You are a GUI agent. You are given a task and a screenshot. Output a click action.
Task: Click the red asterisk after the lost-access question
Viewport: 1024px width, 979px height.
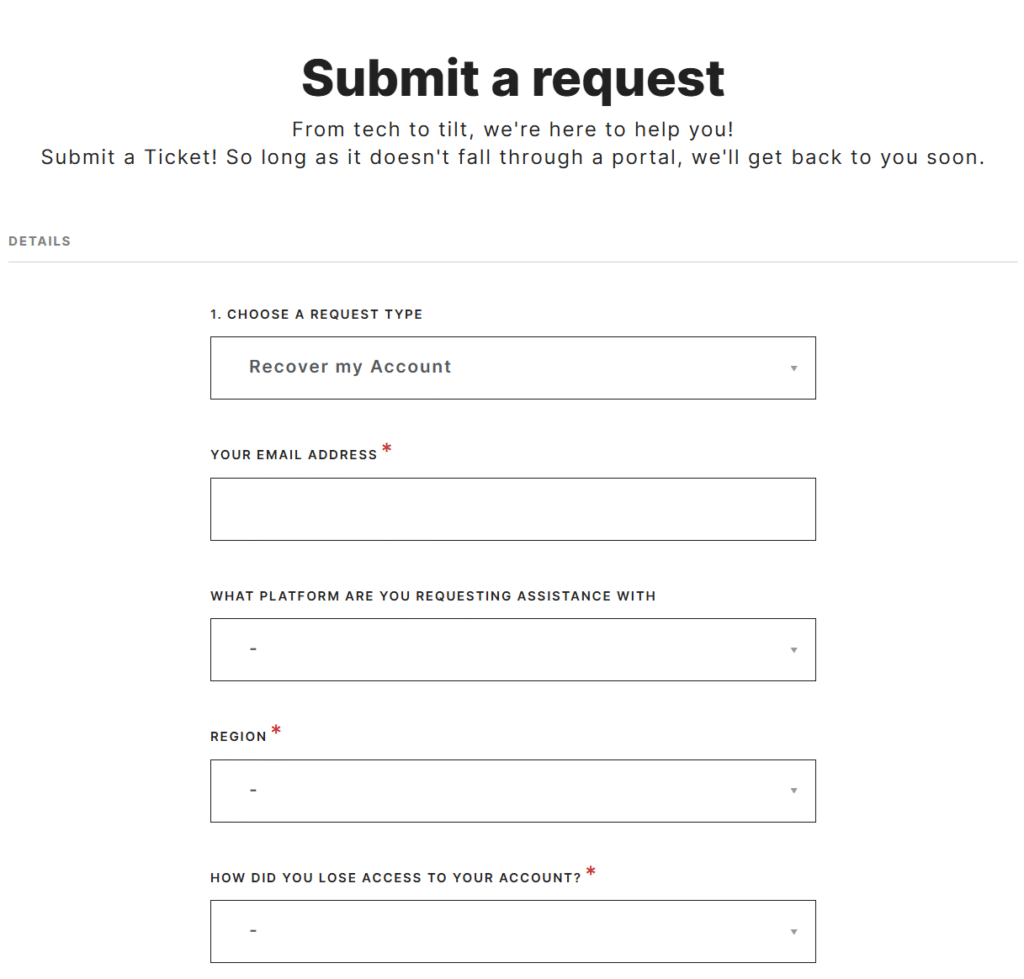click(591, 873)
